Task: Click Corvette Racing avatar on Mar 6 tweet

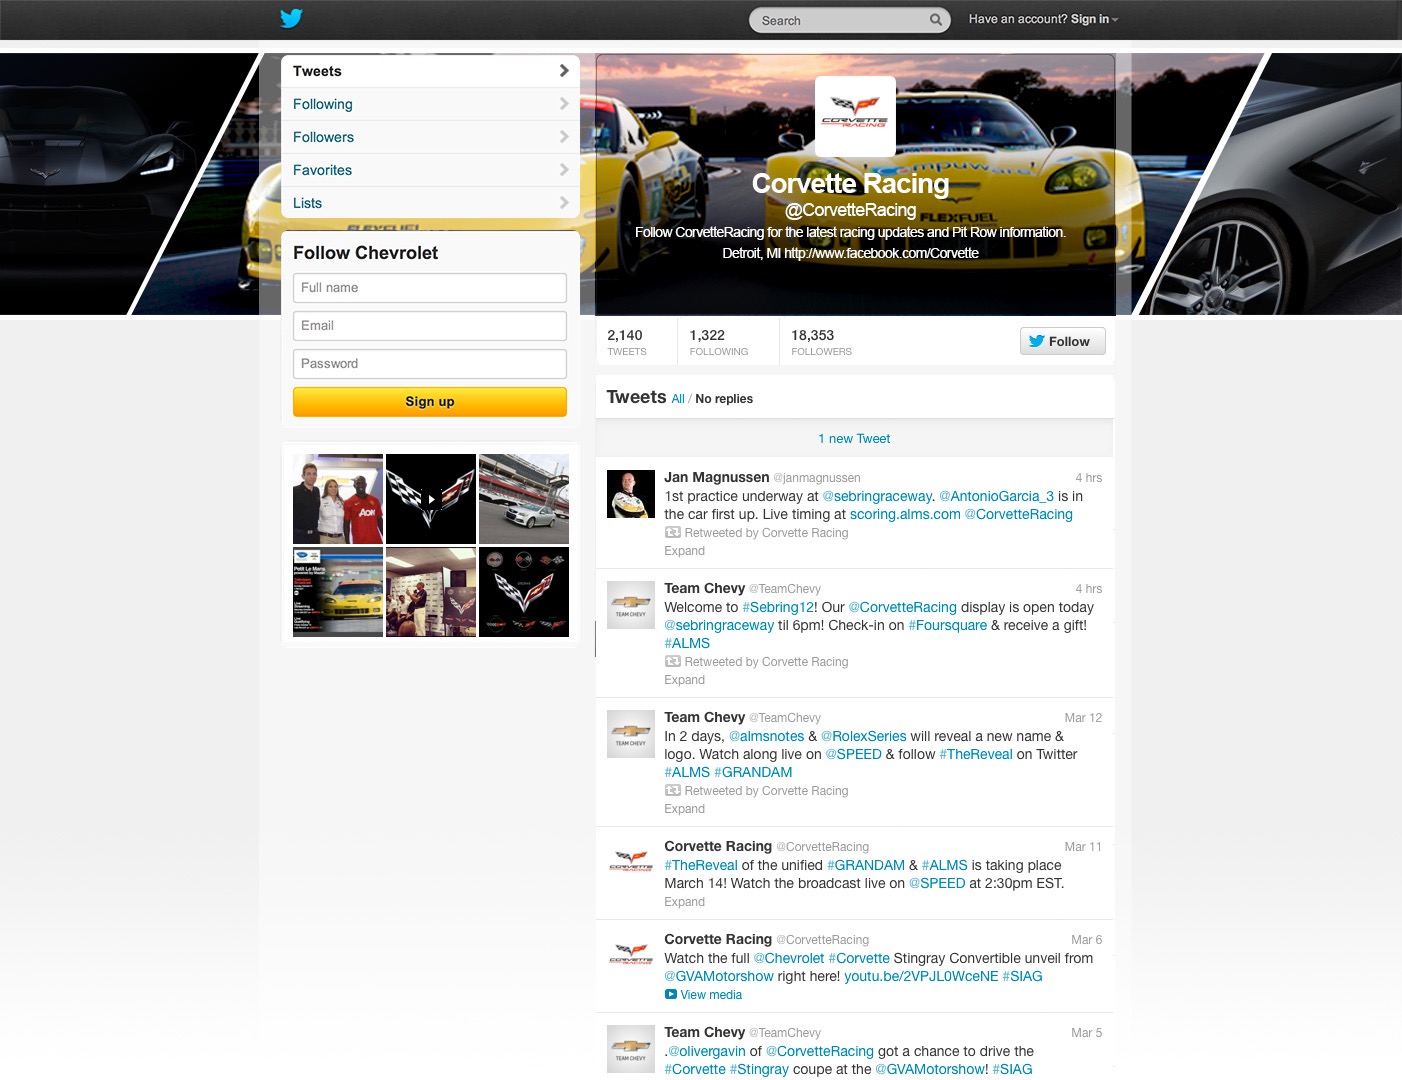Action: [x=631, y=956]
